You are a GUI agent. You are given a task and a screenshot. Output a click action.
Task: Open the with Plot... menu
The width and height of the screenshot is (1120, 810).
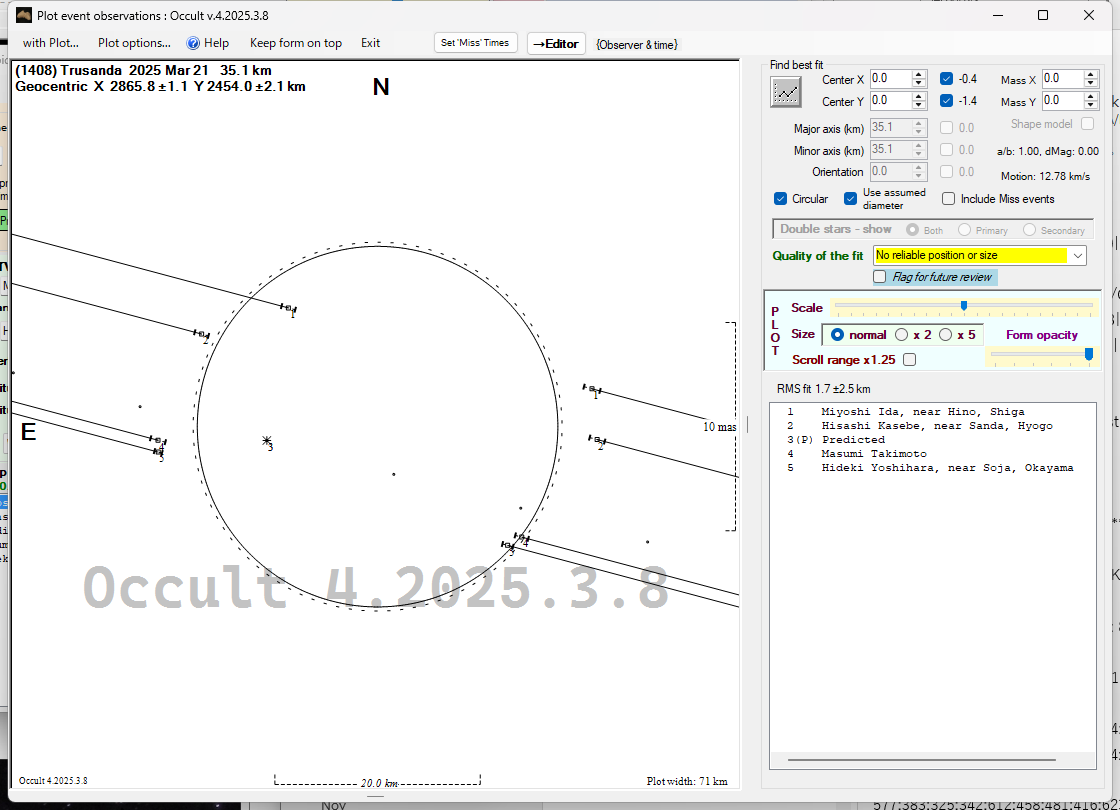pyautogui.click(x=50, y=43)
